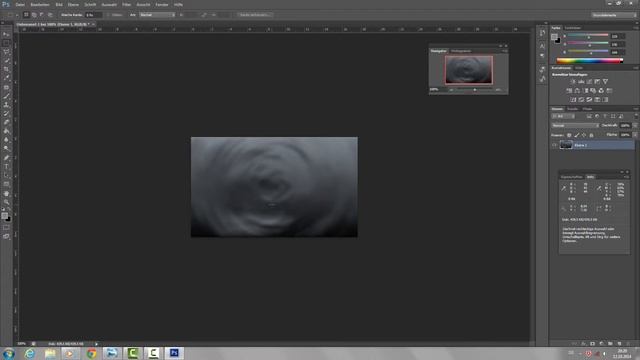Screen dimensions: 640x360
Task: Select the Blur tool
Action: click(6, 140)
